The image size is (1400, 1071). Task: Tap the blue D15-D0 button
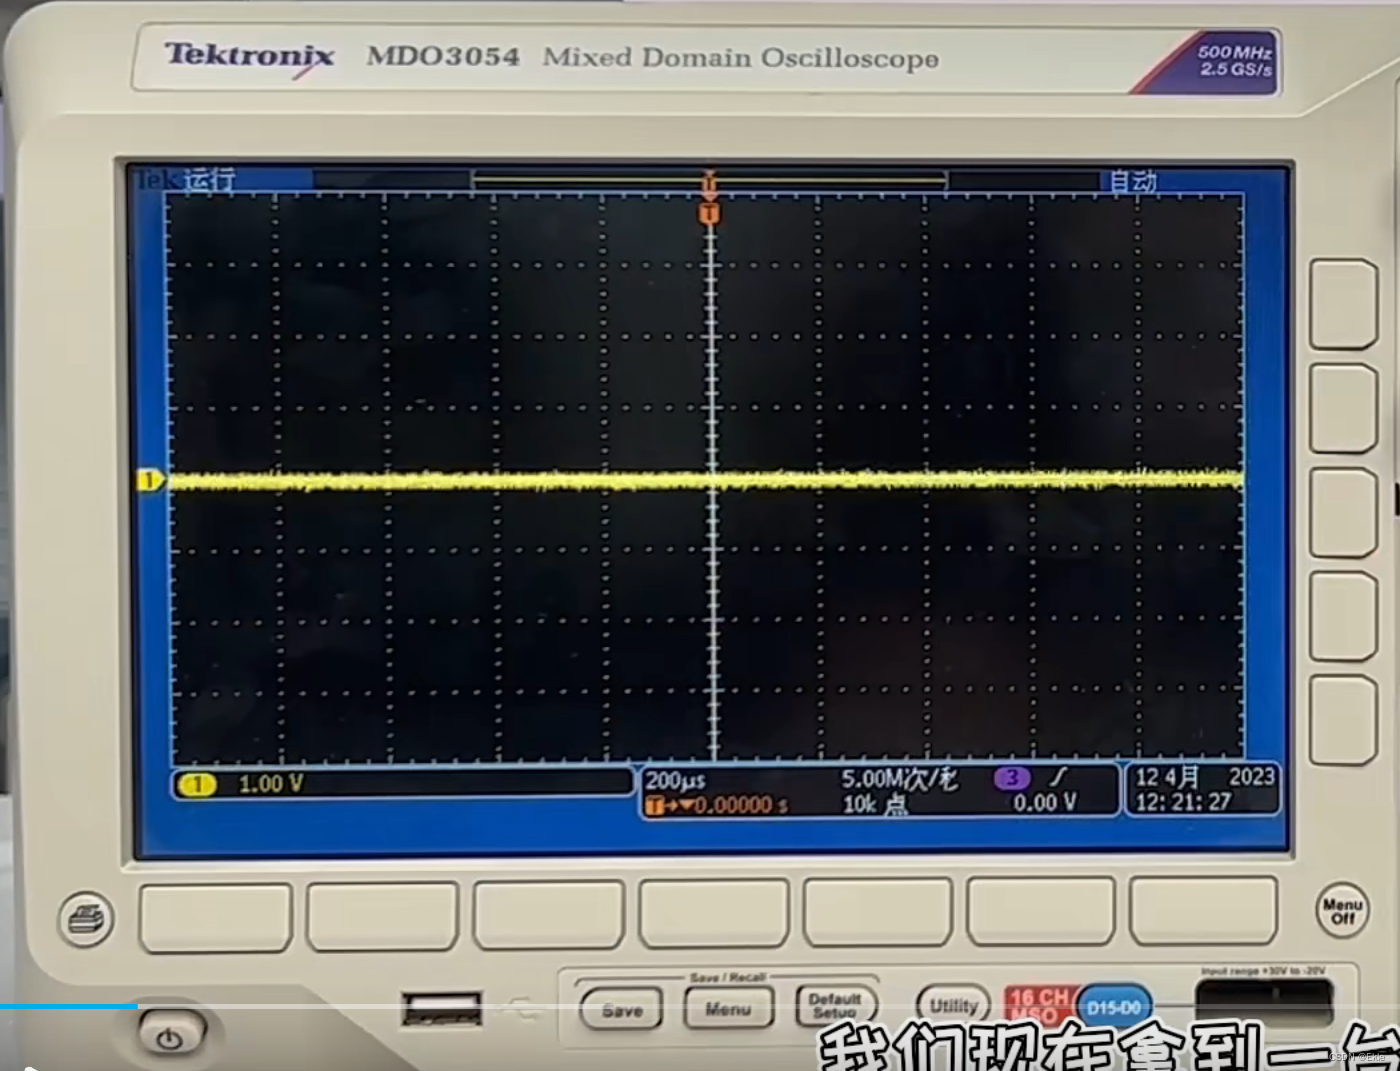(1114, 1007)
